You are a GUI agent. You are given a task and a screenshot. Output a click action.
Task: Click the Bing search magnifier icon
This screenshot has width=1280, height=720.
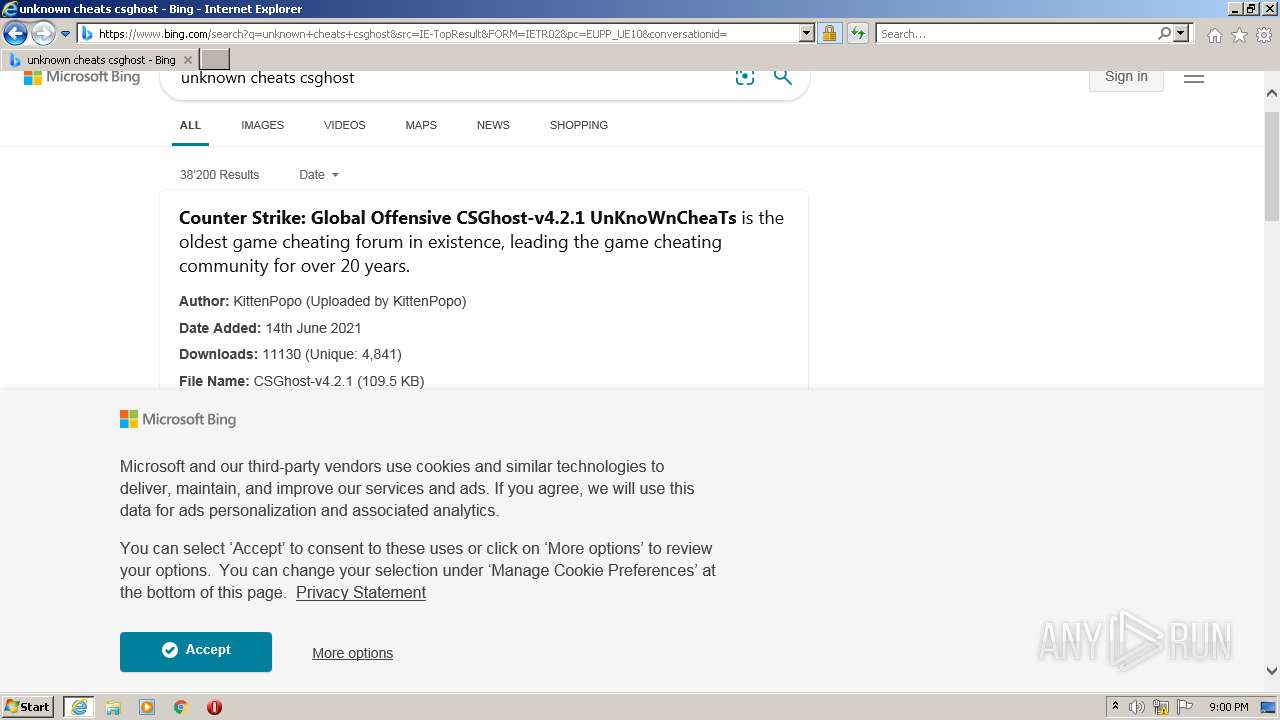coord(783,77)
